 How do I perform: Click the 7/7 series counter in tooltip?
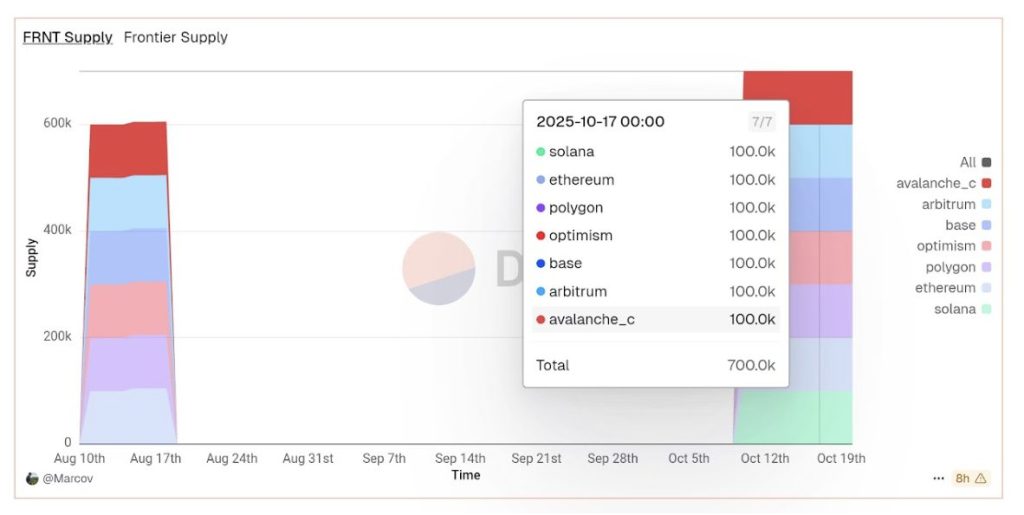point(761,122)
